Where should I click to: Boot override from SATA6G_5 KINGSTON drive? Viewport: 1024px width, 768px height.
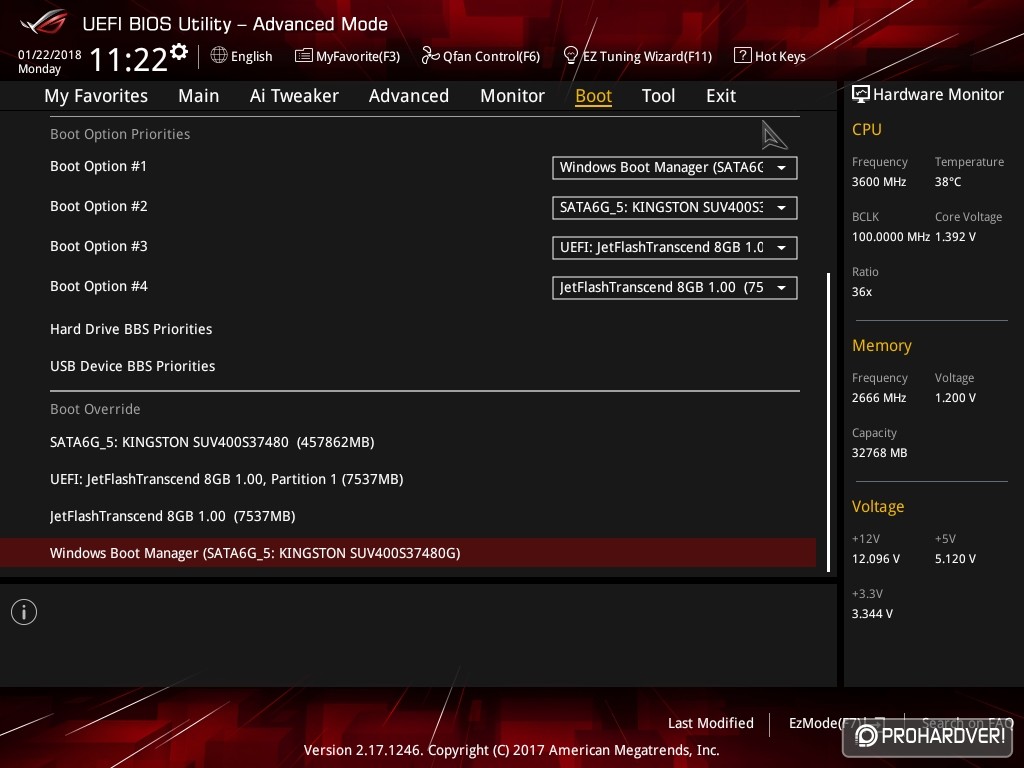coord(212,442)
